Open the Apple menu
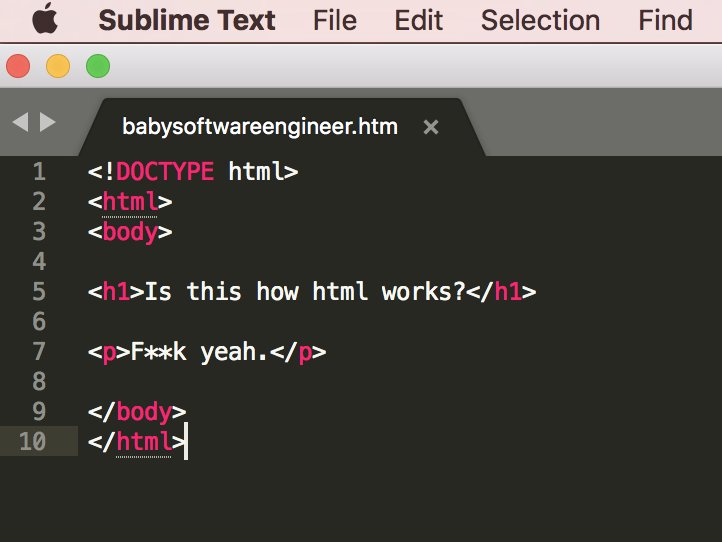 click(x=45, y=19)
